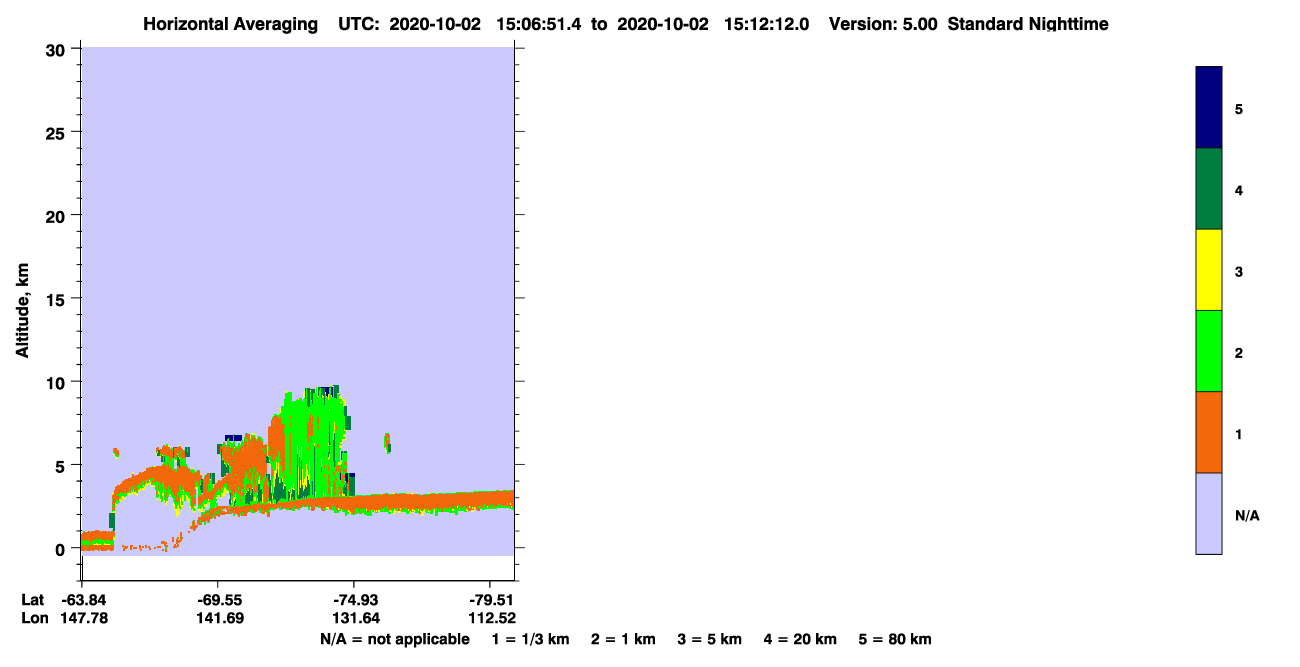
Task: Click the start time '15:06:51.4' in title
Action: pyautogui.click(x=540, y=24)
